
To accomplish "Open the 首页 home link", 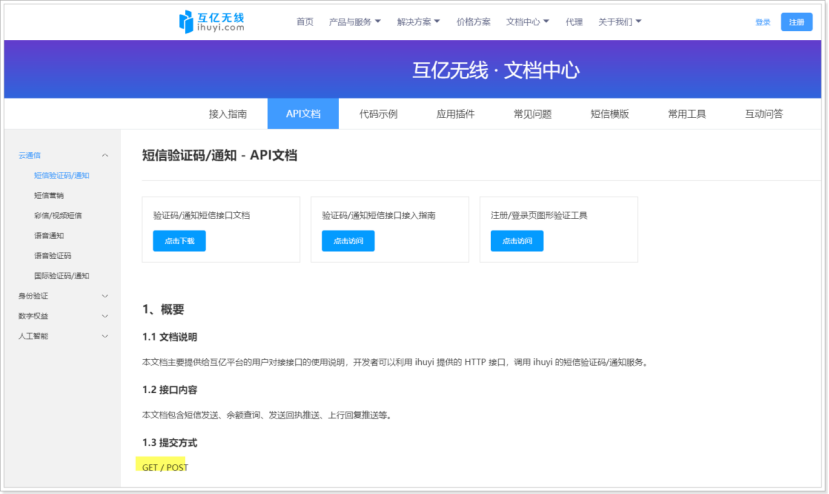I will 305,22.
